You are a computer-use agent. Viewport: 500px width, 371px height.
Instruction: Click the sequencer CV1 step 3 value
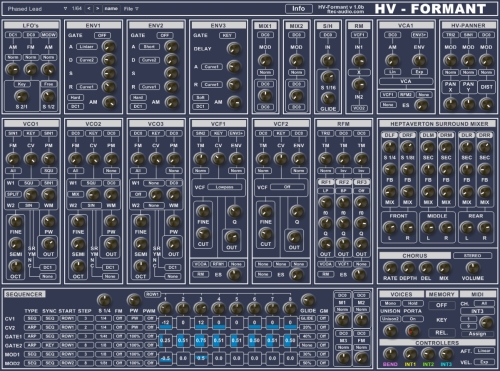tap(201, 323)
